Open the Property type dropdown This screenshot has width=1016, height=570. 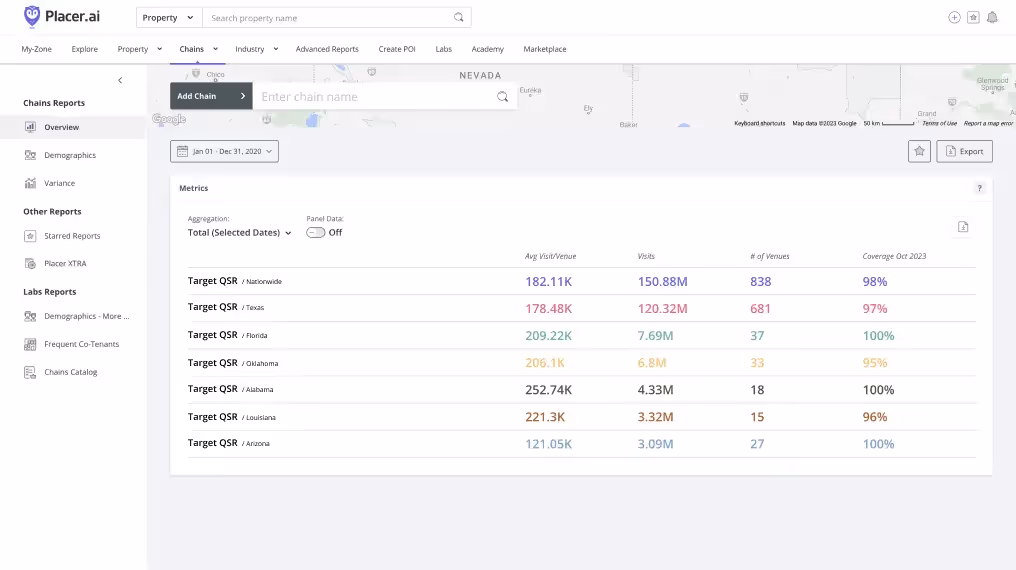(168, 17)
